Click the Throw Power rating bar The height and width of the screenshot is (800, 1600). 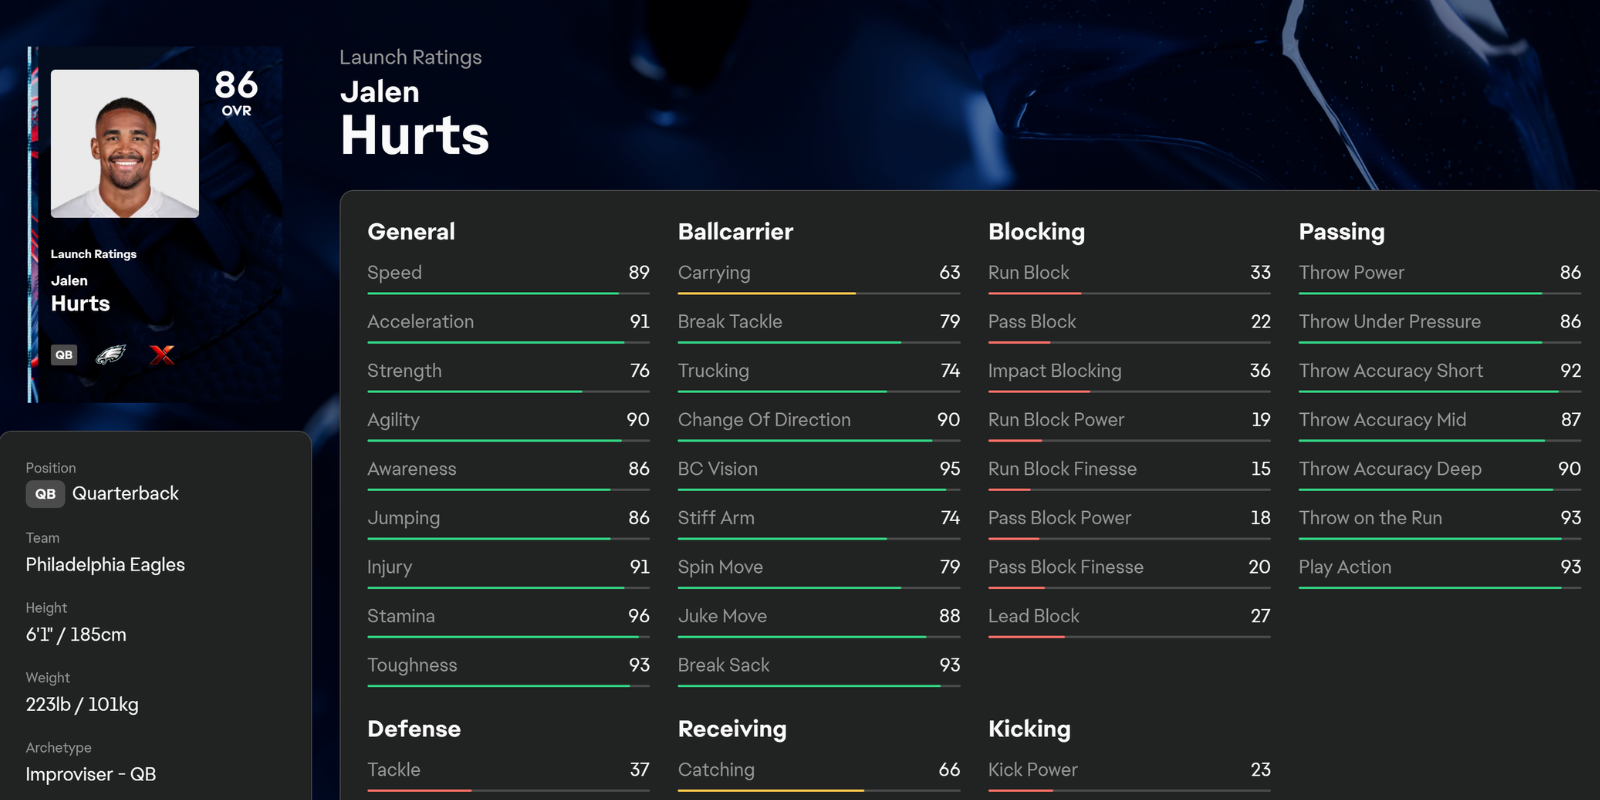(x=1439, y=293)
